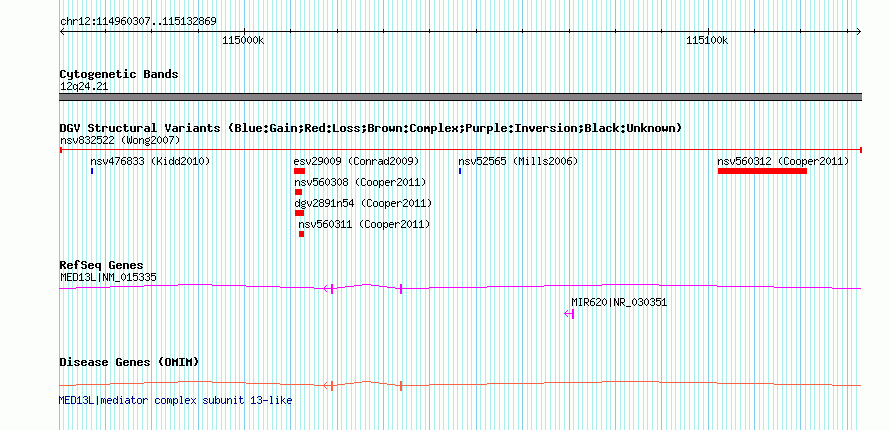Click second orange OMIM exon tick

pos(401,386)
